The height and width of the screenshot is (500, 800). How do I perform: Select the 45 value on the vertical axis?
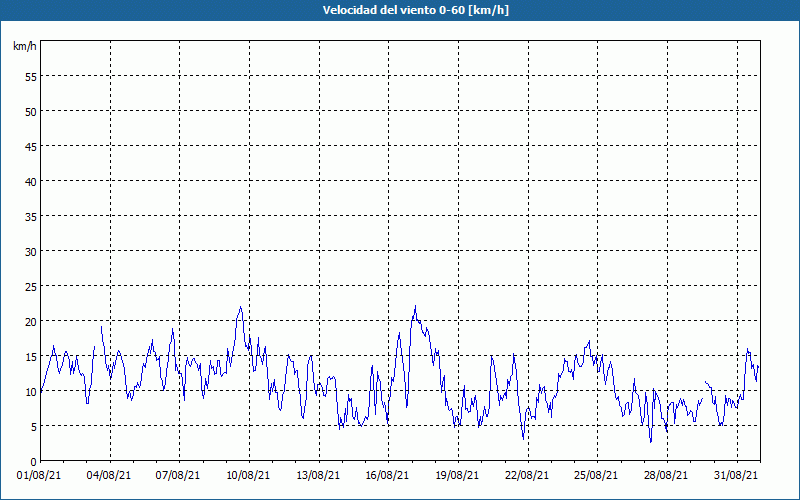31,146
